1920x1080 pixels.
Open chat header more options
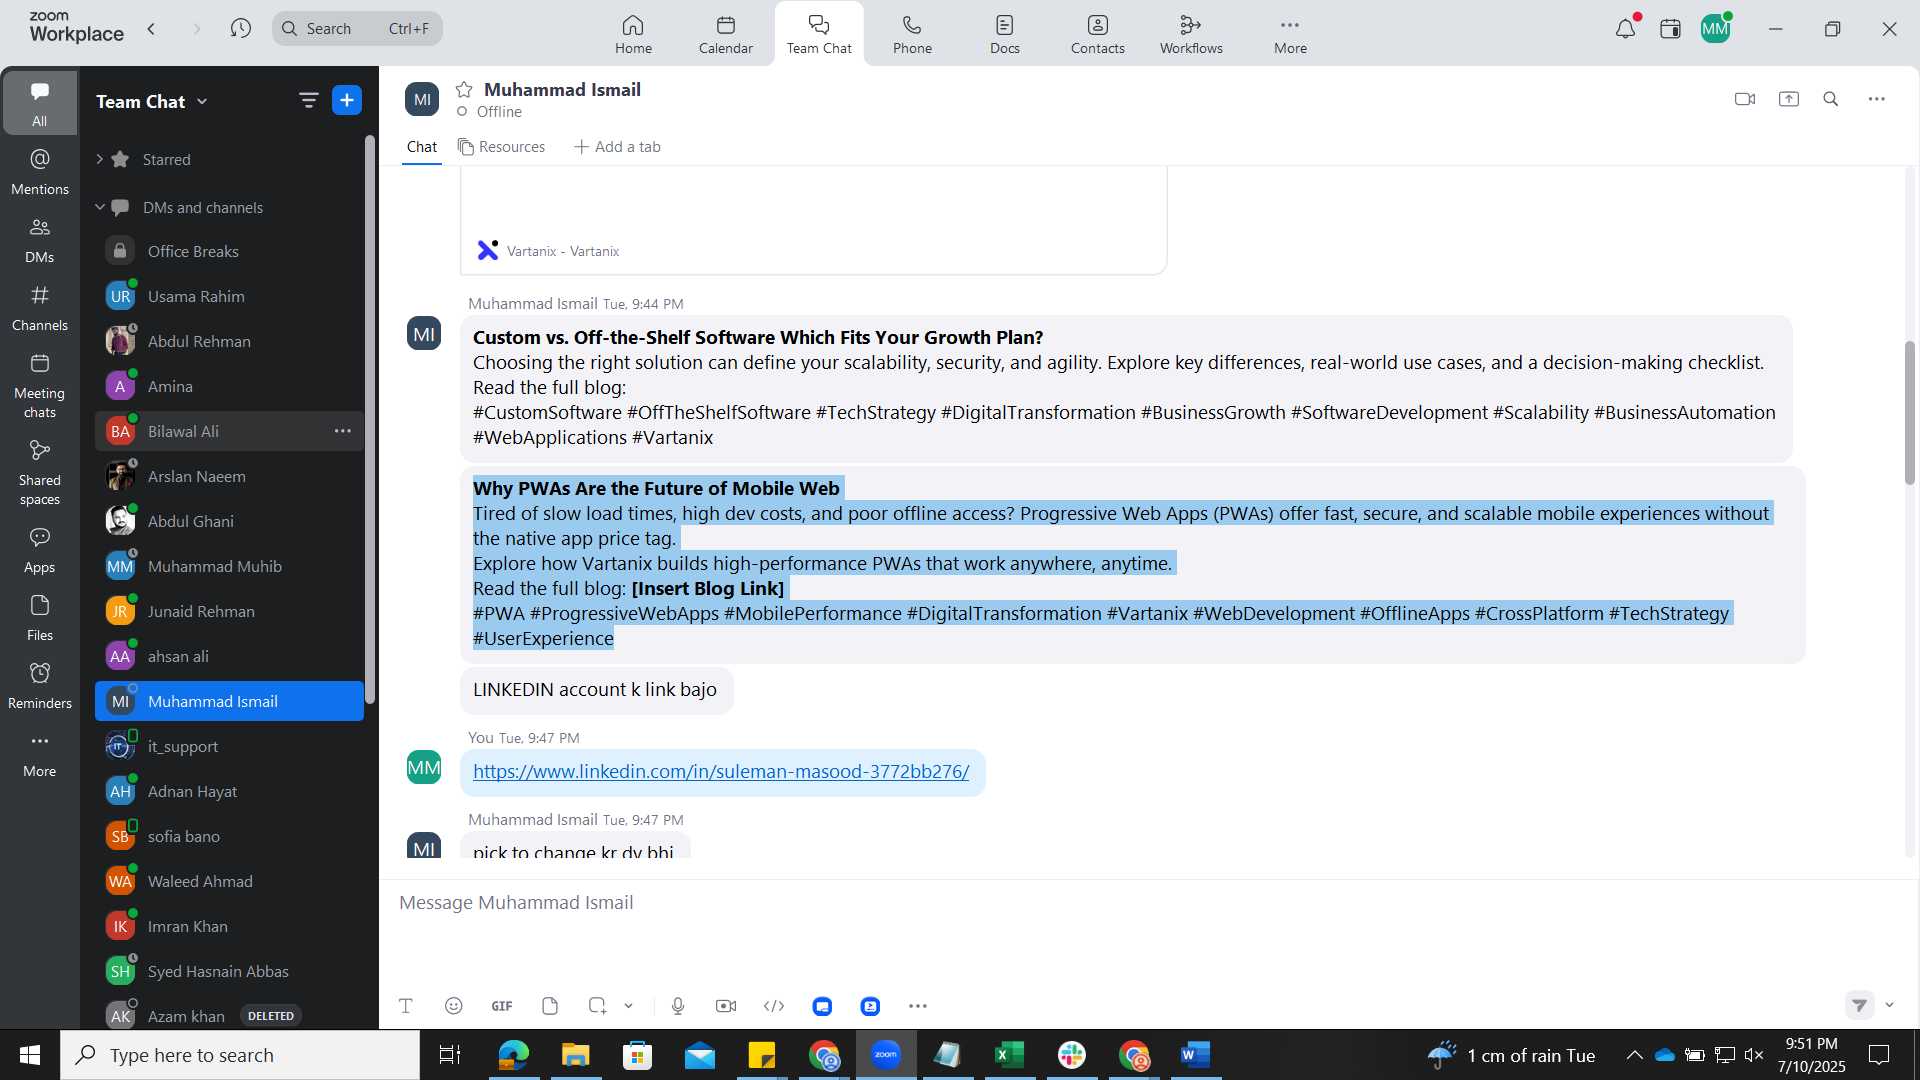tap(1877, 99)
